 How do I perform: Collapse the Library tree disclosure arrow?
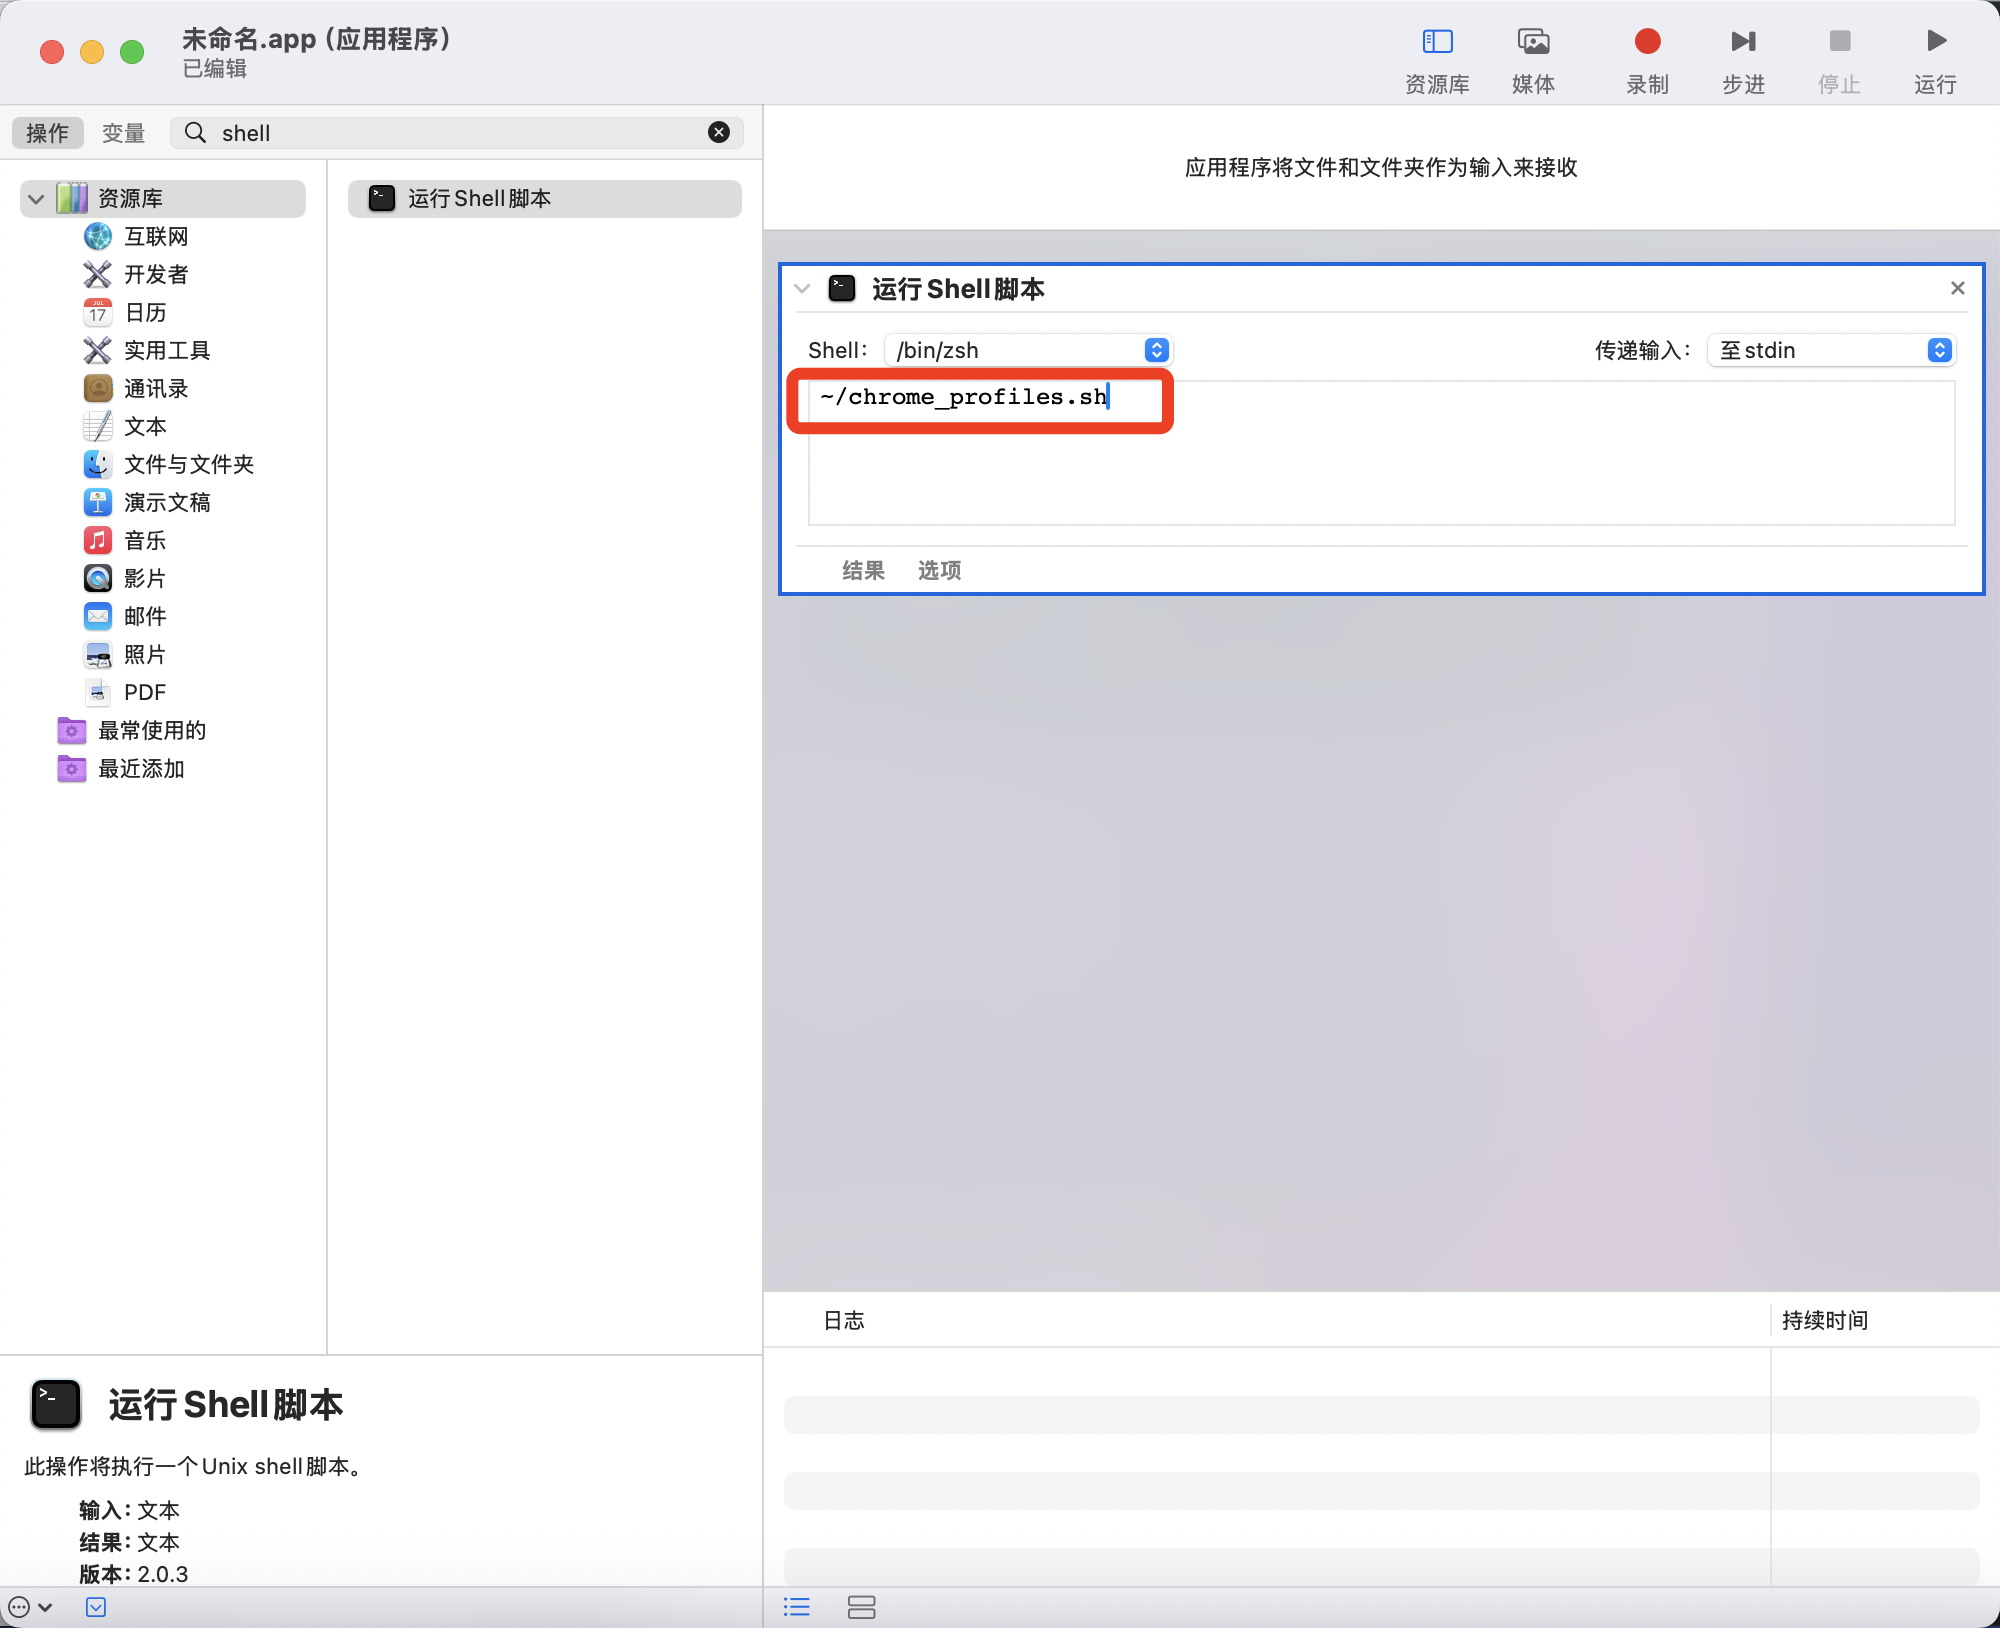pyautogui.click(x=37, y=199)
